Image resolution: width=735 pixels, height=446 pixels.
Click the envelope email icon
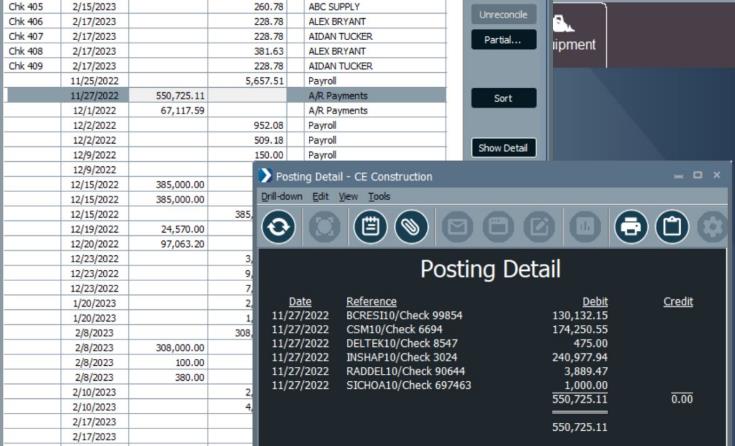point(457,227)
